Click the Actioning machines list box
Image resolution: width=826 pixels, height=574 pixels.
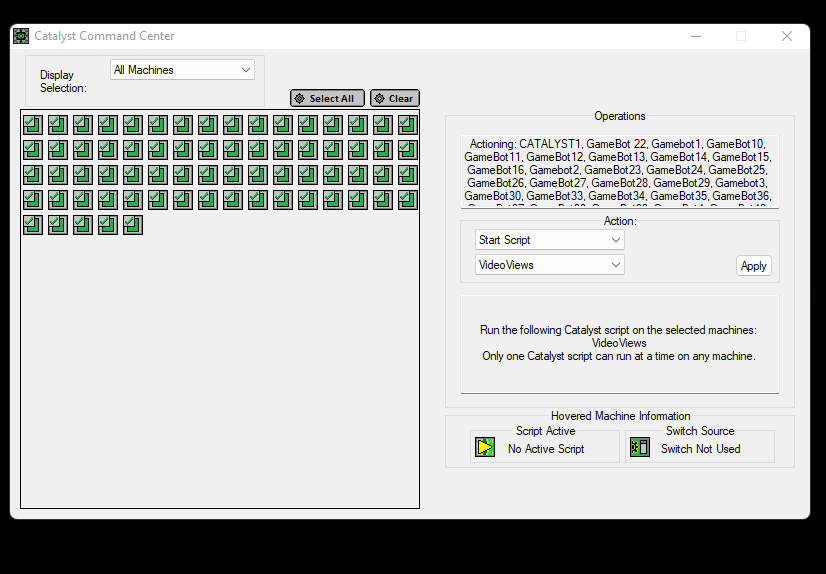point(618,171)
